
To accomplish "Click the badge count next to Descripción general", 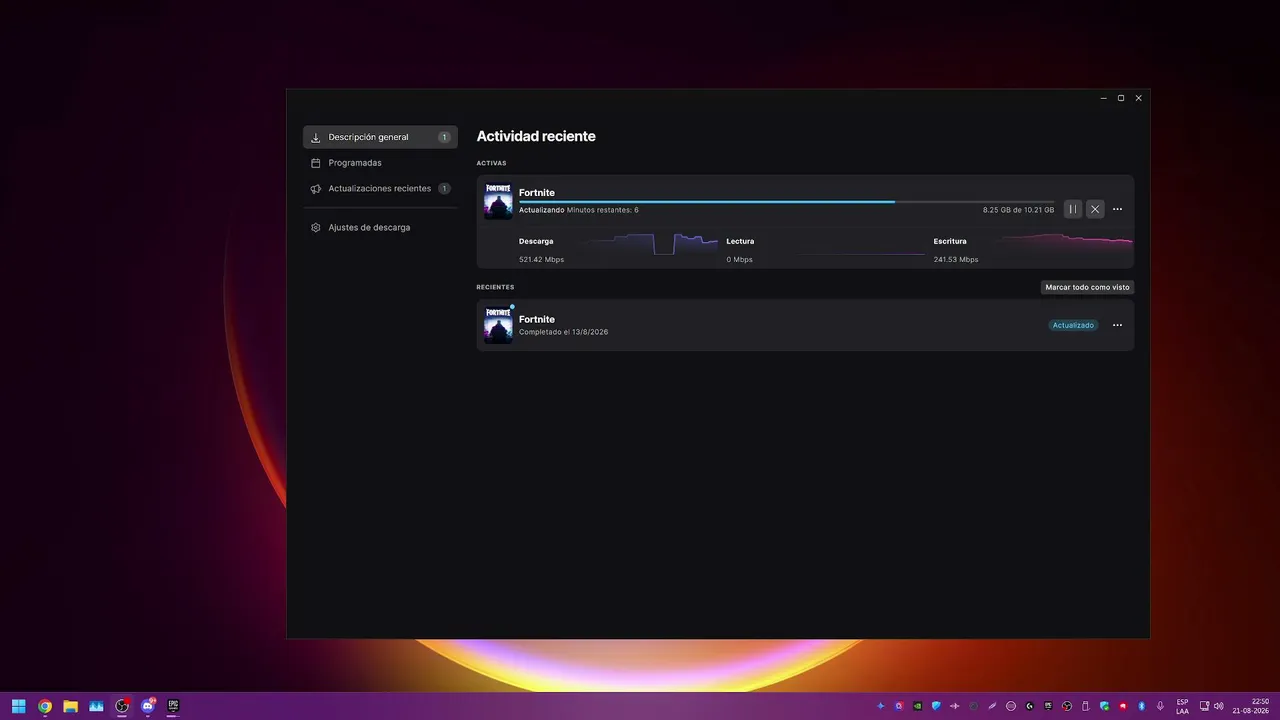I will click(444, 137).
